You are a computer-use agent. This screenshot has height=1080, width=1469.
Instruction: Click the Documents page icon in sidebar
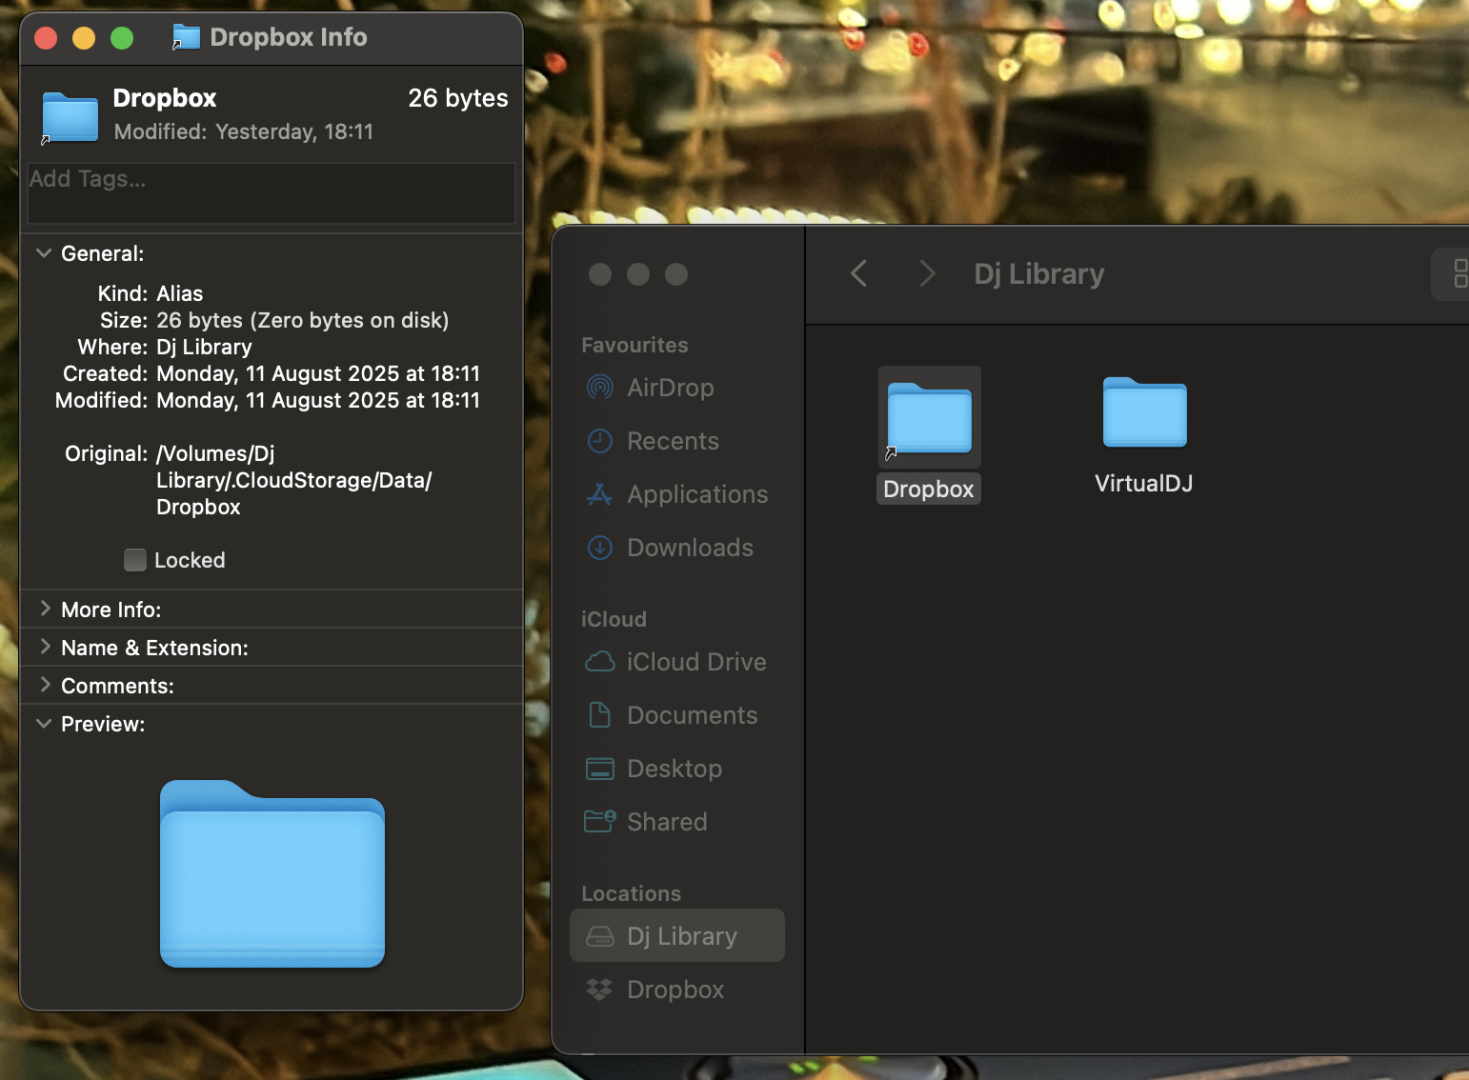click(x=600, y=715)
